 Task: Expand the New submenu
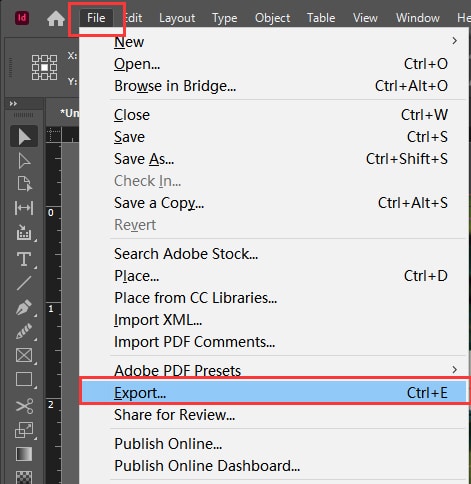tap(273, 42)
